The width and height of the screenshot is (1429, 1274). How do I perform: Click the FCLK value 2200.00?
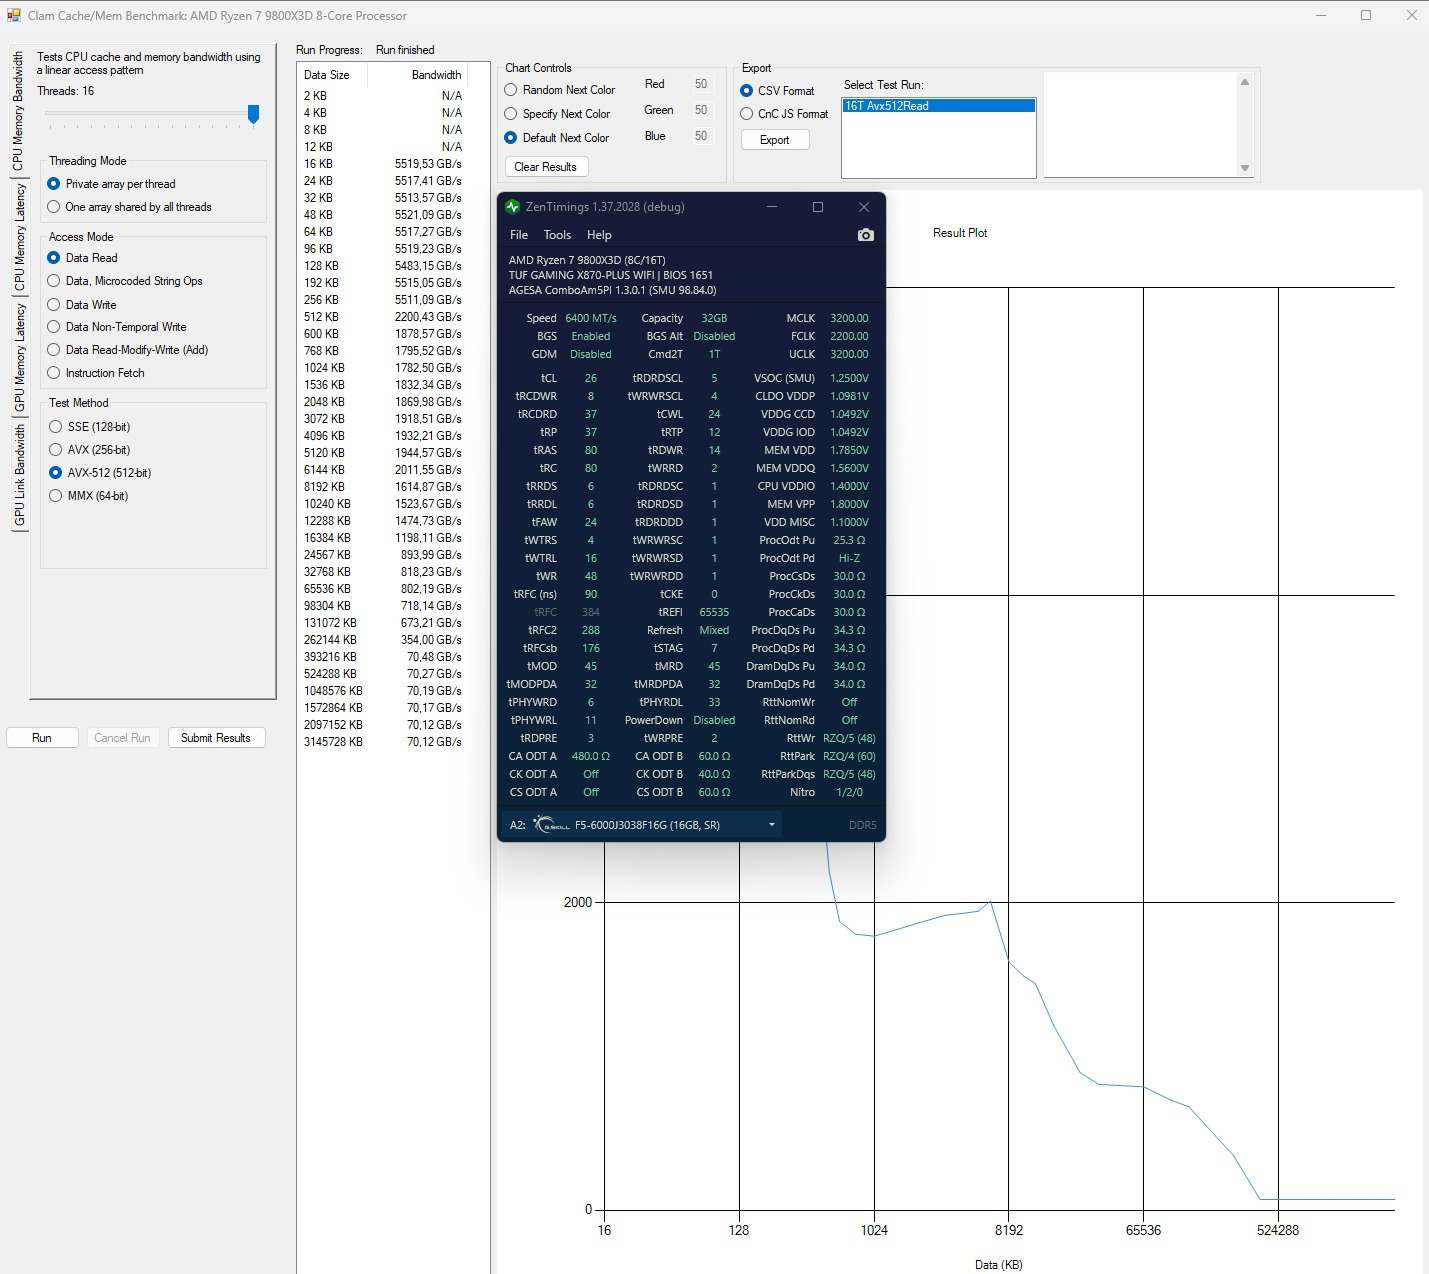[849, 336]
